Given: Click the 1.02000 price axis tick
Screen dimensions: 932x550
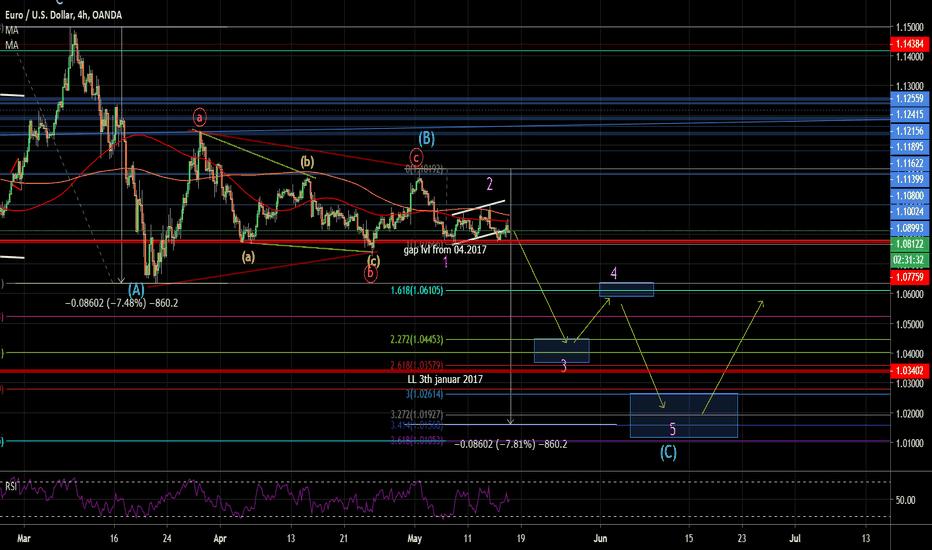Looking at the screenshot, I should (909, 414).
